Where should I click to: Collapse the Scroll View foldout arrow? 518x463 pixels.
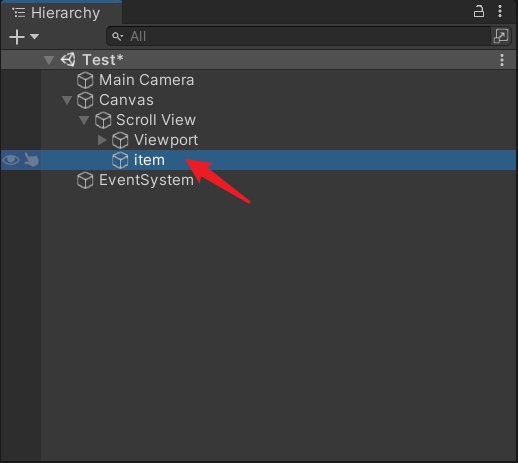point(84,120)
